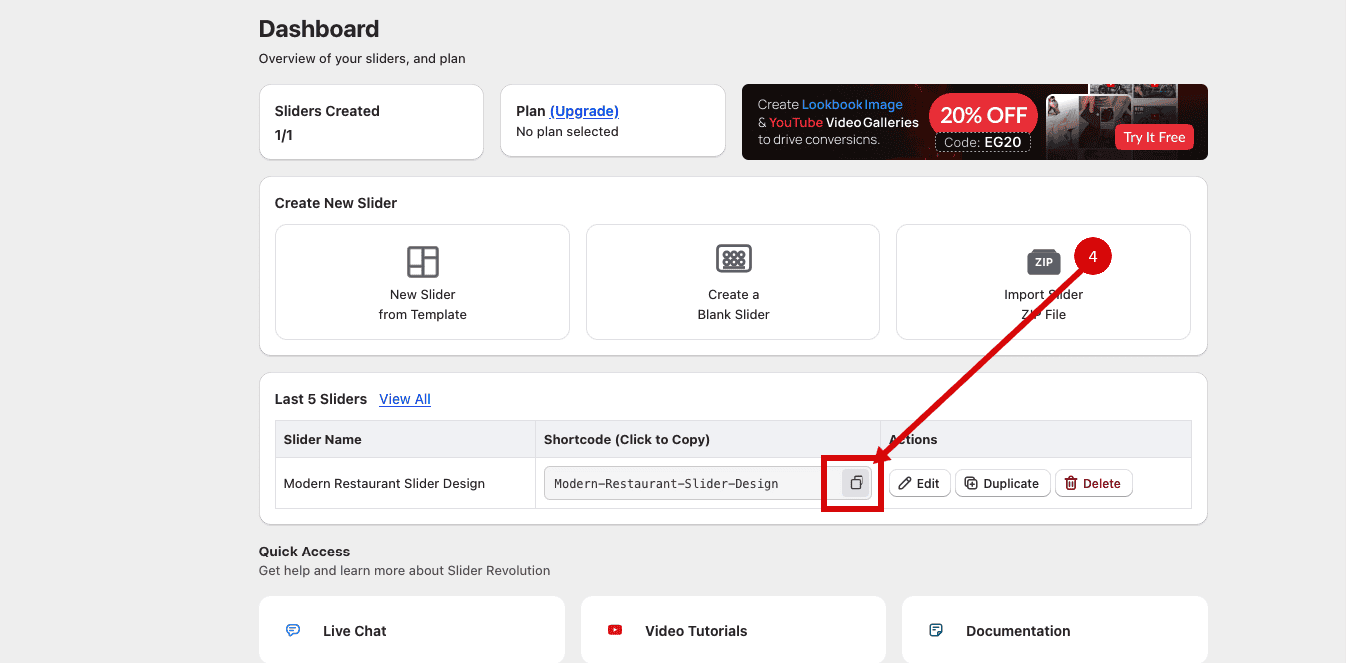
Task: Click the Slider Name column header
Action: (322, 439)
